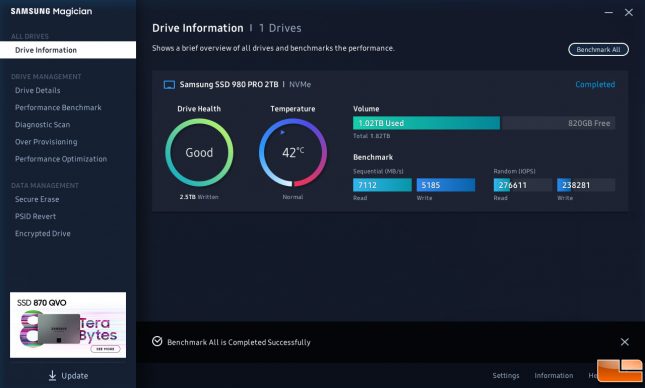Open Performance Optimization page

pos(61,159)
